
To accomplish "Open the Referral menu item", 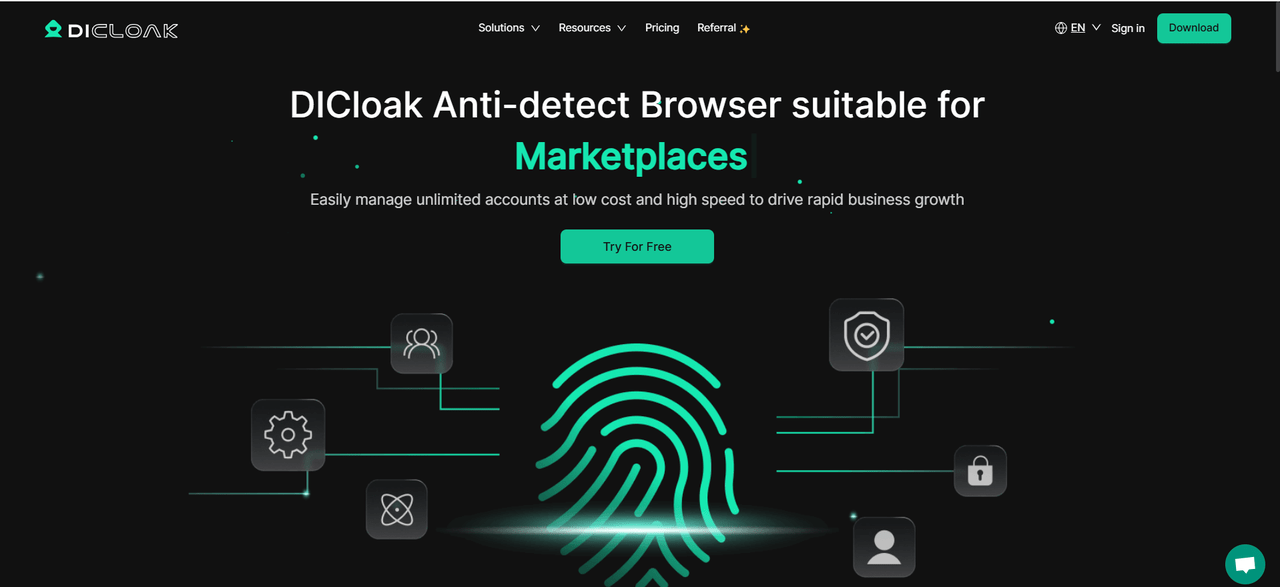I will 724,28.
